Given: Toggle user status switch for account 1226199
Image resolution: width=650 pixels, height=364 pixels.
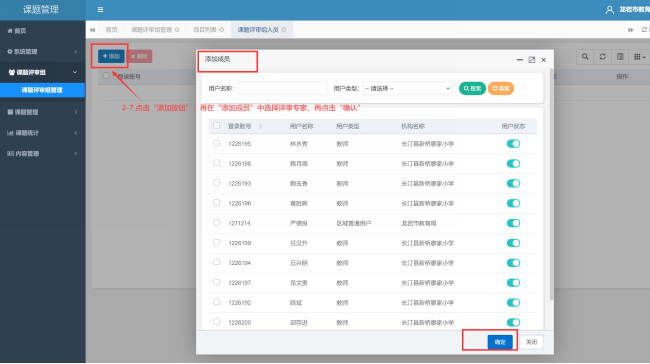Looking at the screenshot, I should click(513, 243).
